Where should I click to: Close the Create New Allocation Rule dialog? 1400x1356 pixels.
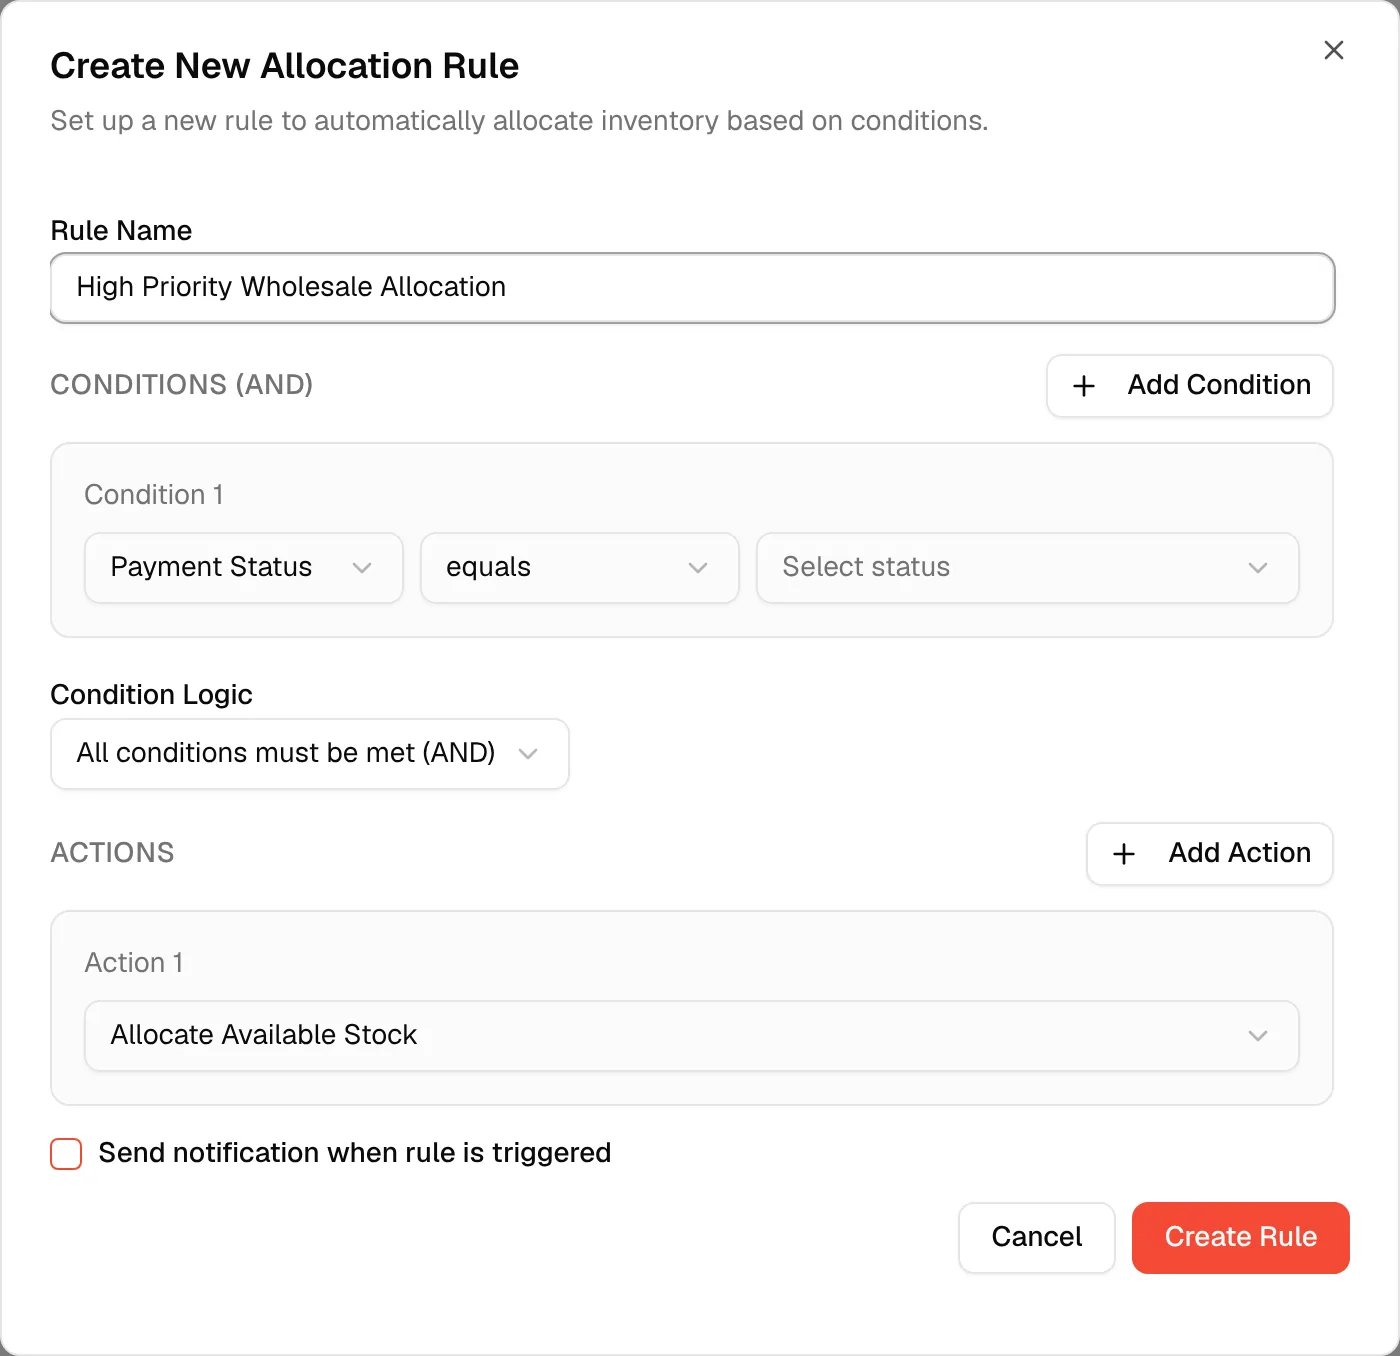[x=1333, y=50]
